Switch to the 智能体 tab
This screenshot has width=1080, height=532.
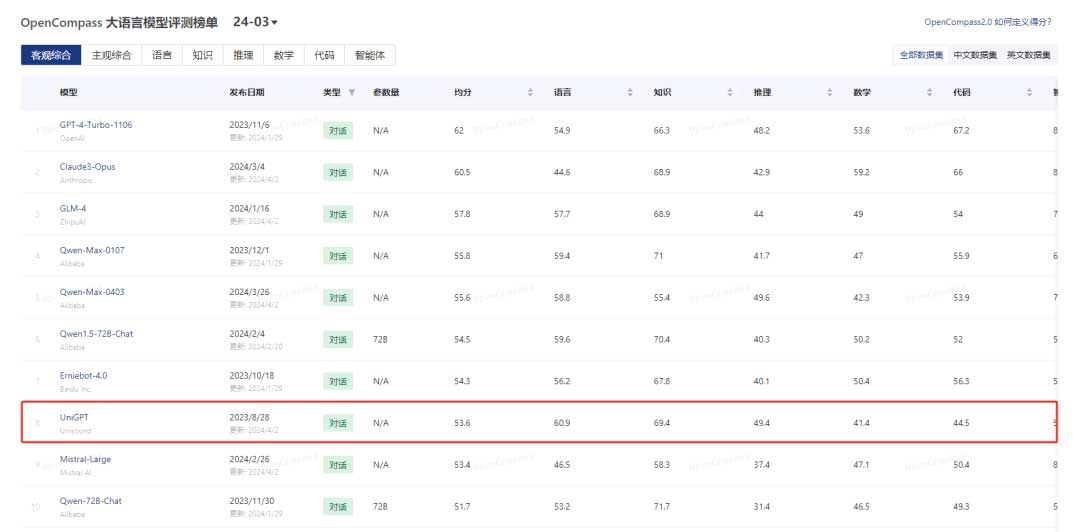pyautogui.click(x=370, y=55)
